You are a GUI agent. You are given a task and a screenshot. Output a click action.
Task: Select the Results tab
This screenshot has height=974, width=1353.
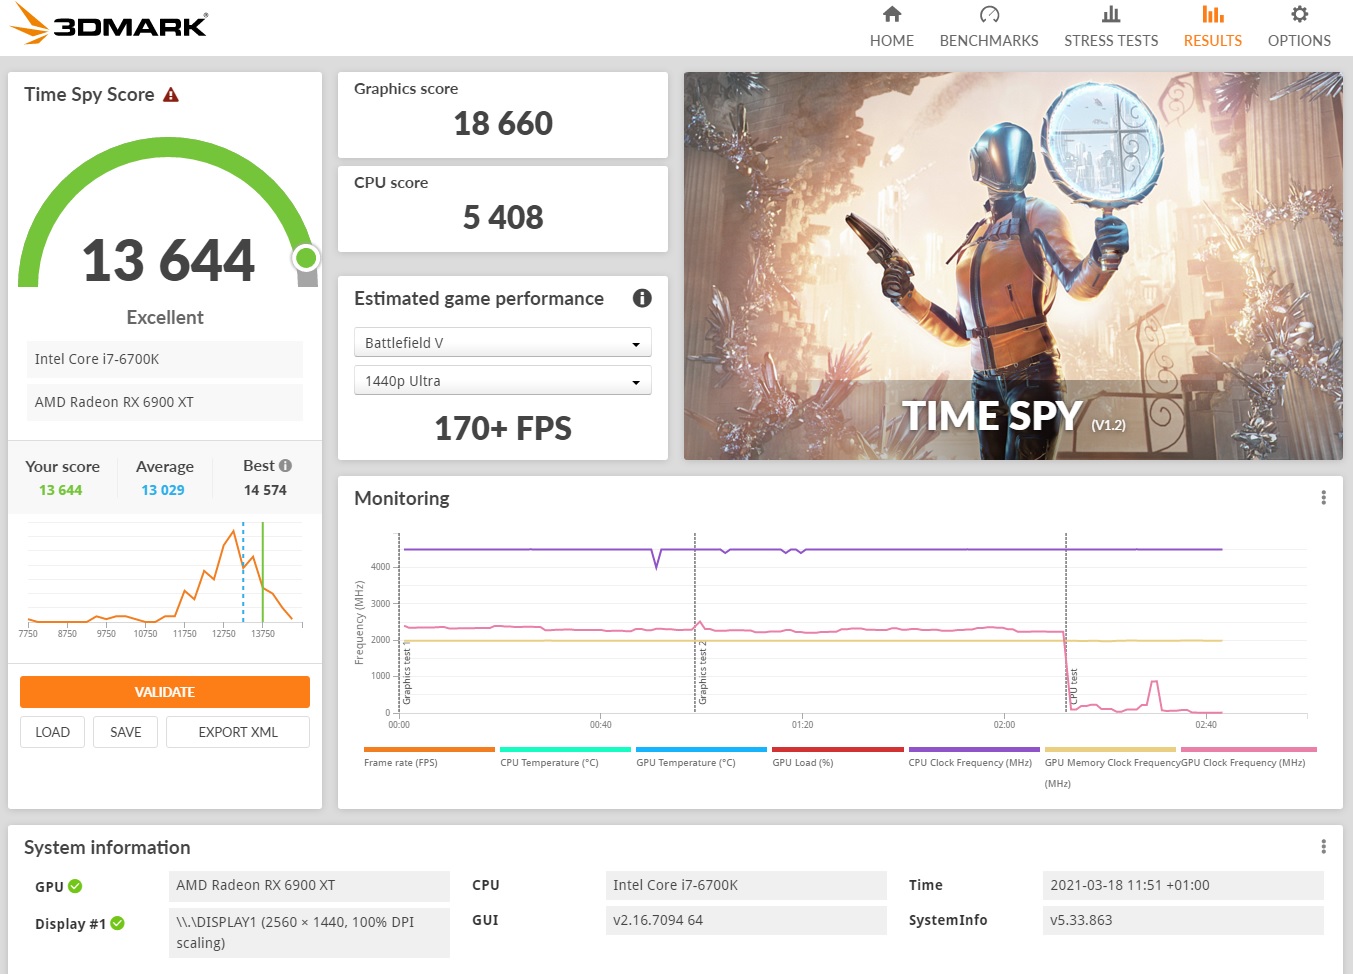pyautogui.click(x=1212, y=27)
